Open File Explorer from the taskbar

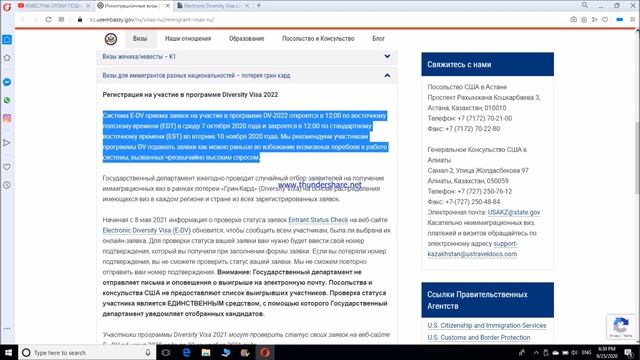pyautogui.click(x=206, y=352)
